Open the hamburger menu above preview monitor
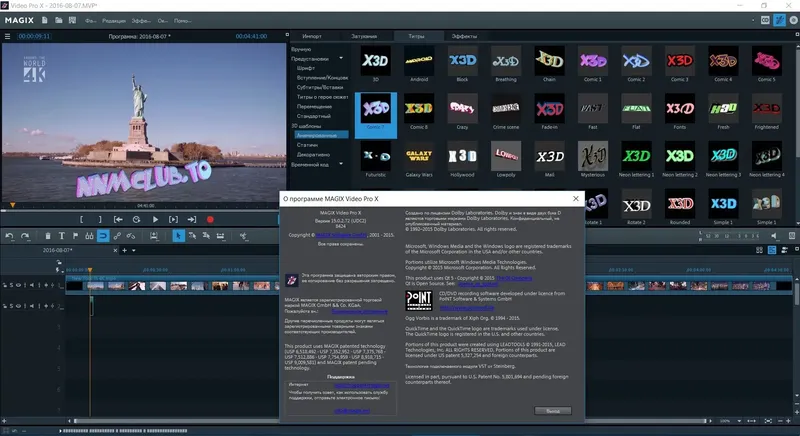This screenshot has height=436, width=800. pos(7,36)
